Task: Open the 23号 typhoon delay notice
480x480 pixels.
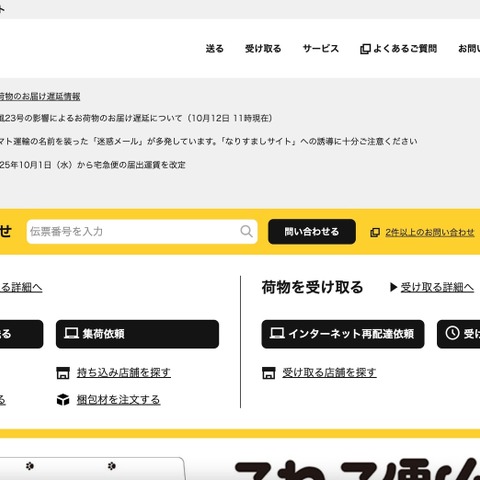Action: (136, 118)
